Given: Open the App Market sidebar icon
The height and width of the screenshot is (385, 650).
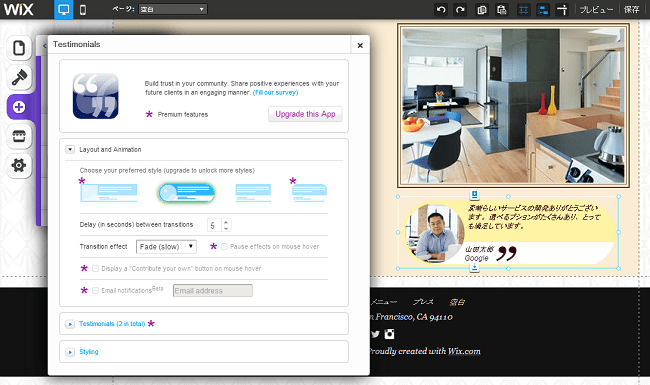Looking at the screenshot, I should coord(19,136).
